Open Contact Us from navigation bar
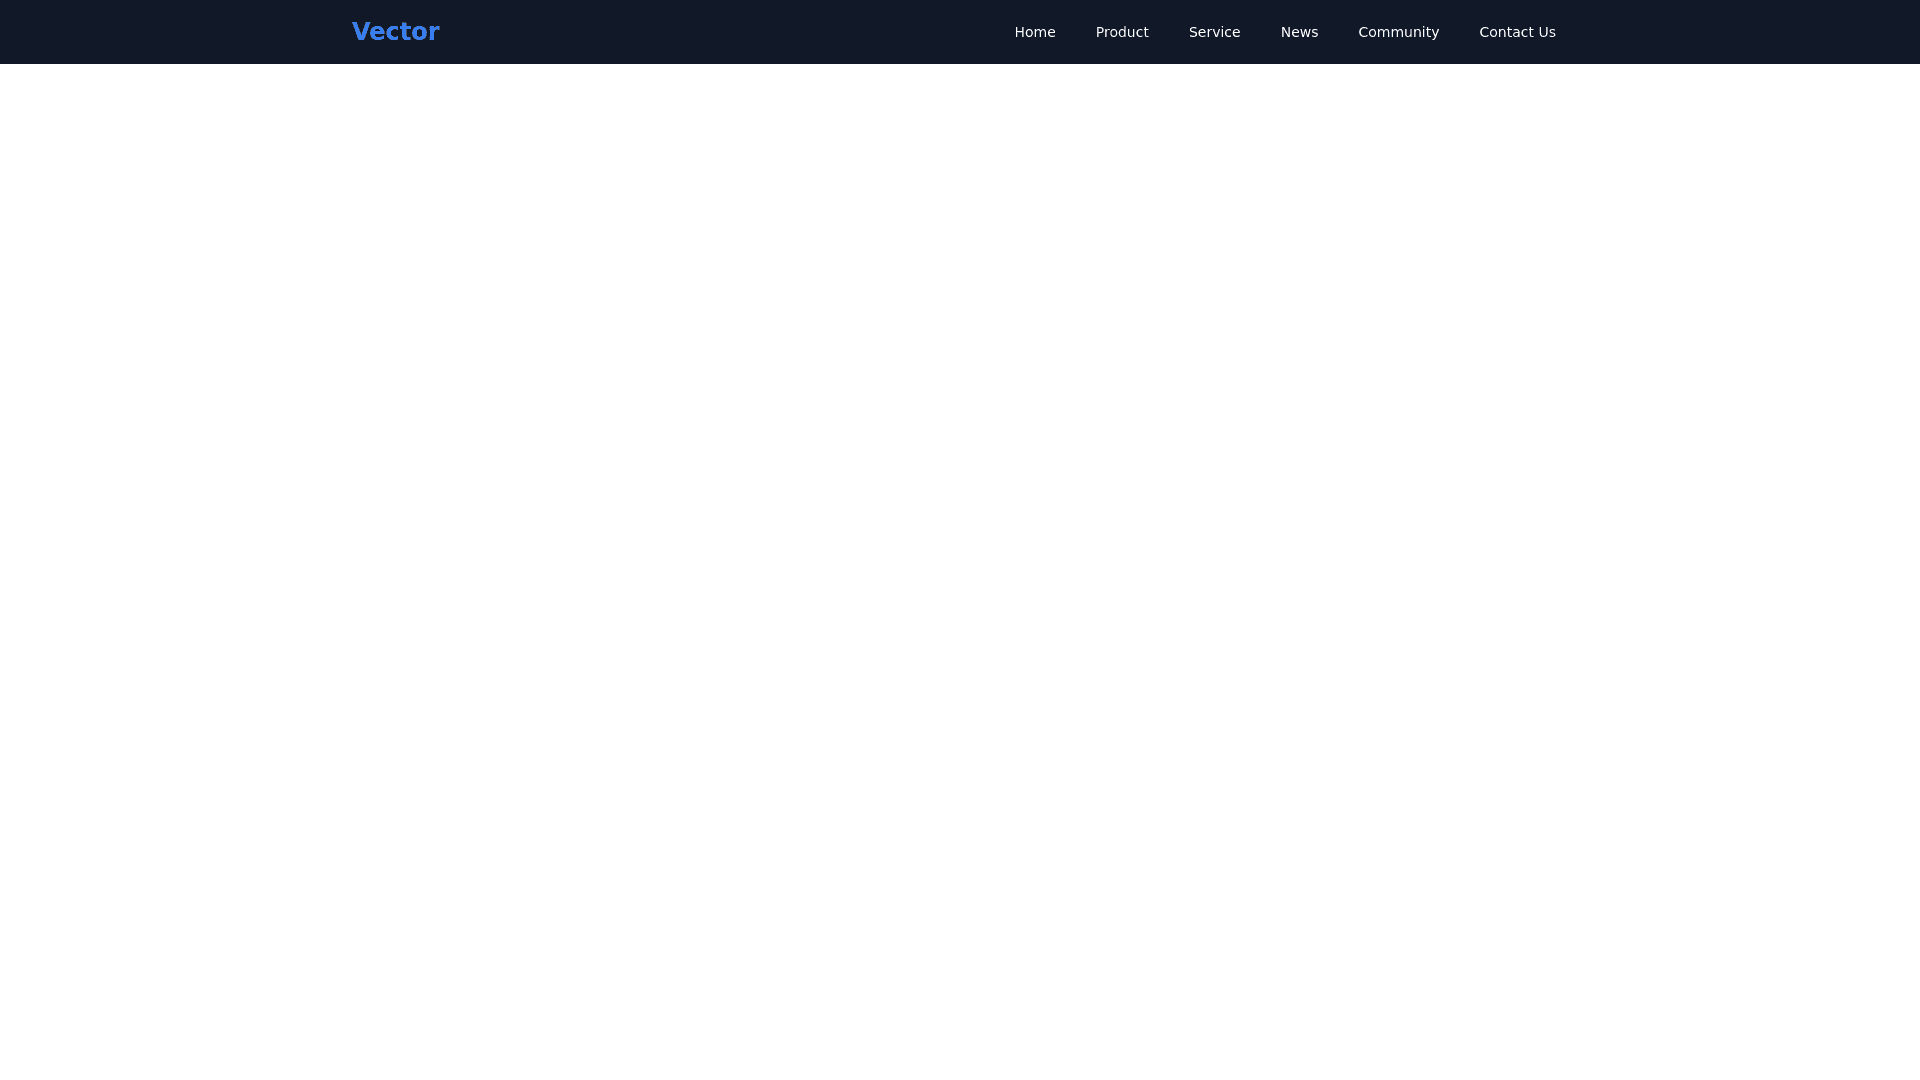 tap(1516, 32)
